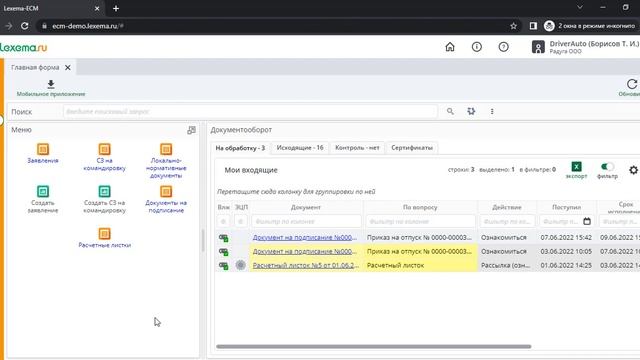Click Влж column filter box
The width and height of the screenshot is (640, 360).
223,221
